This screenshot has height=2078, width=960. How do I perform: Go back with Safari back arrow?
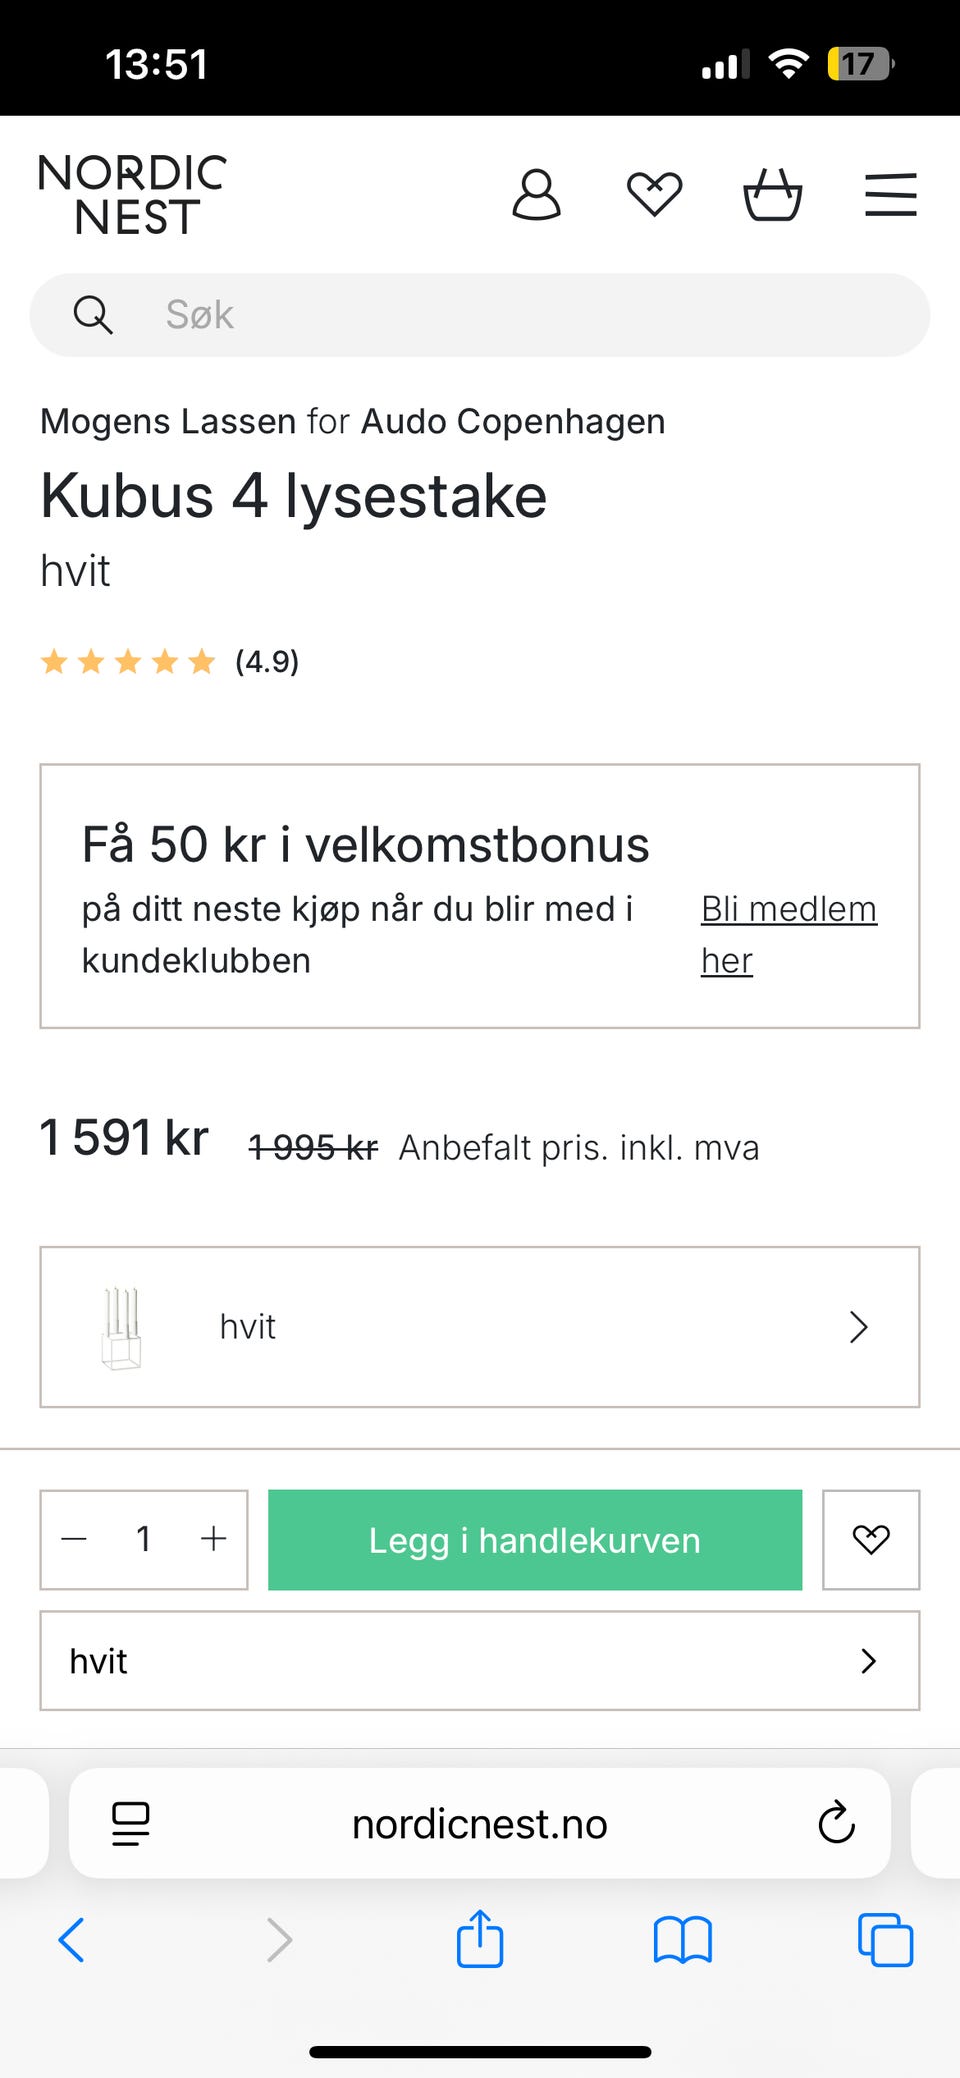click(71, 1940)
